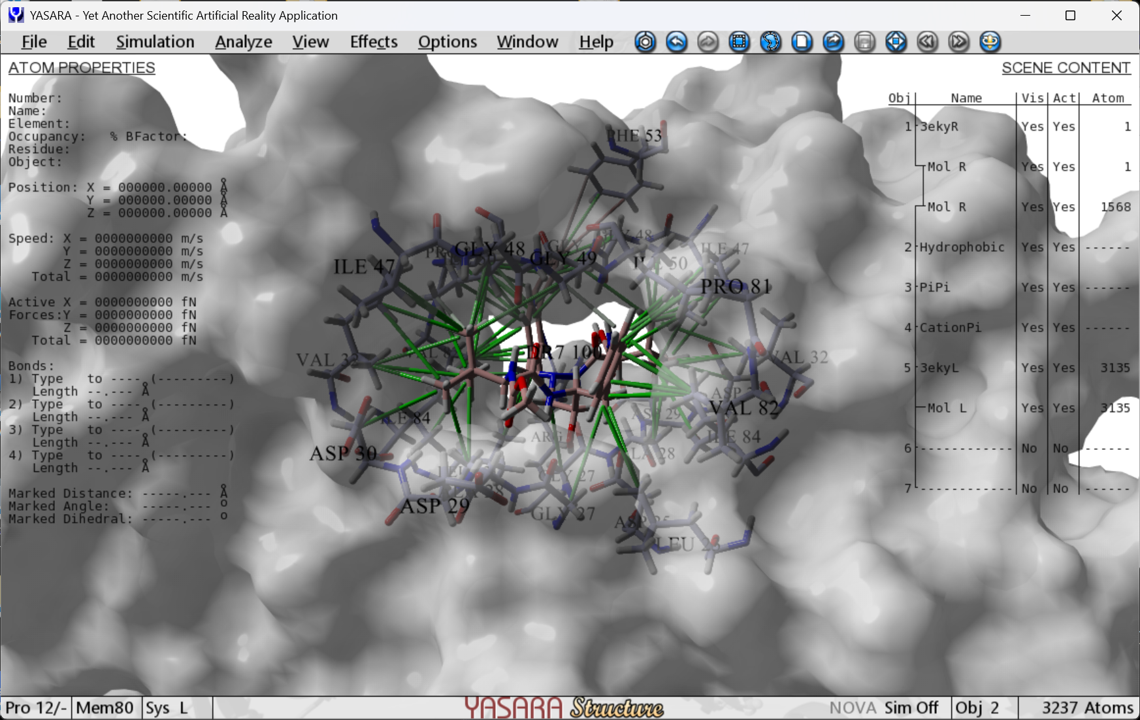Screen dimensions: 1140x720
Task: Click the hexagon nut toolbar icon
Action: (x=645, y=41)
